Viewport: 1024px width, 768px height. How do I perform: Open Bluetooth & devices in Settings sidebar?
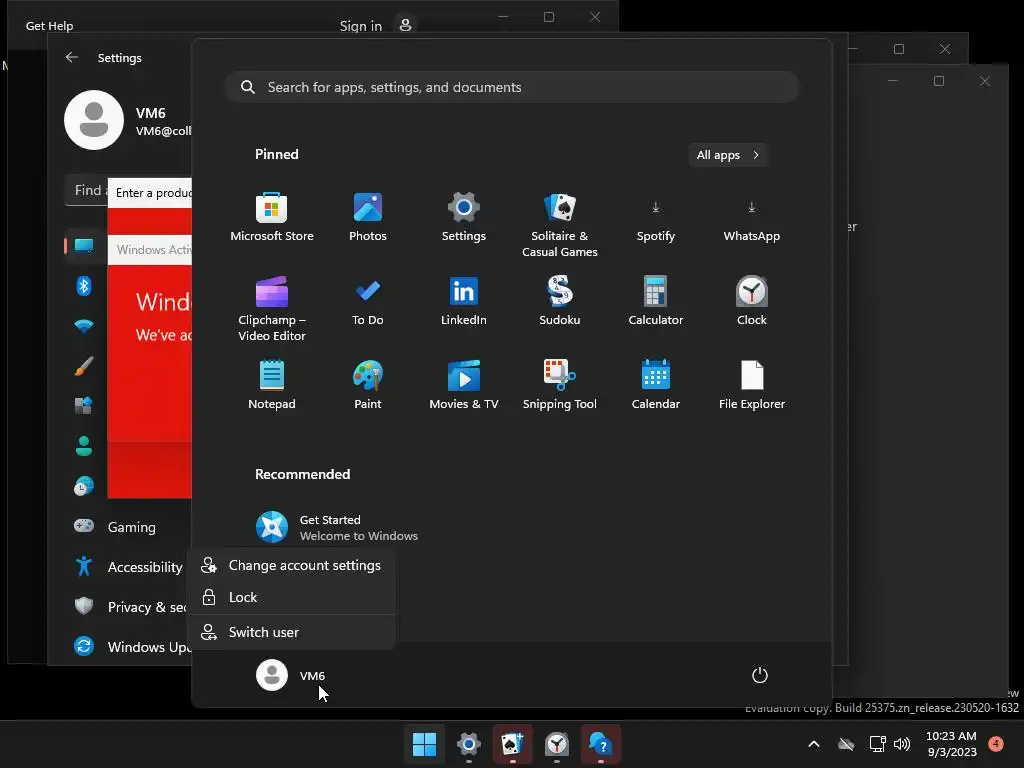click(x=84, y=285)
